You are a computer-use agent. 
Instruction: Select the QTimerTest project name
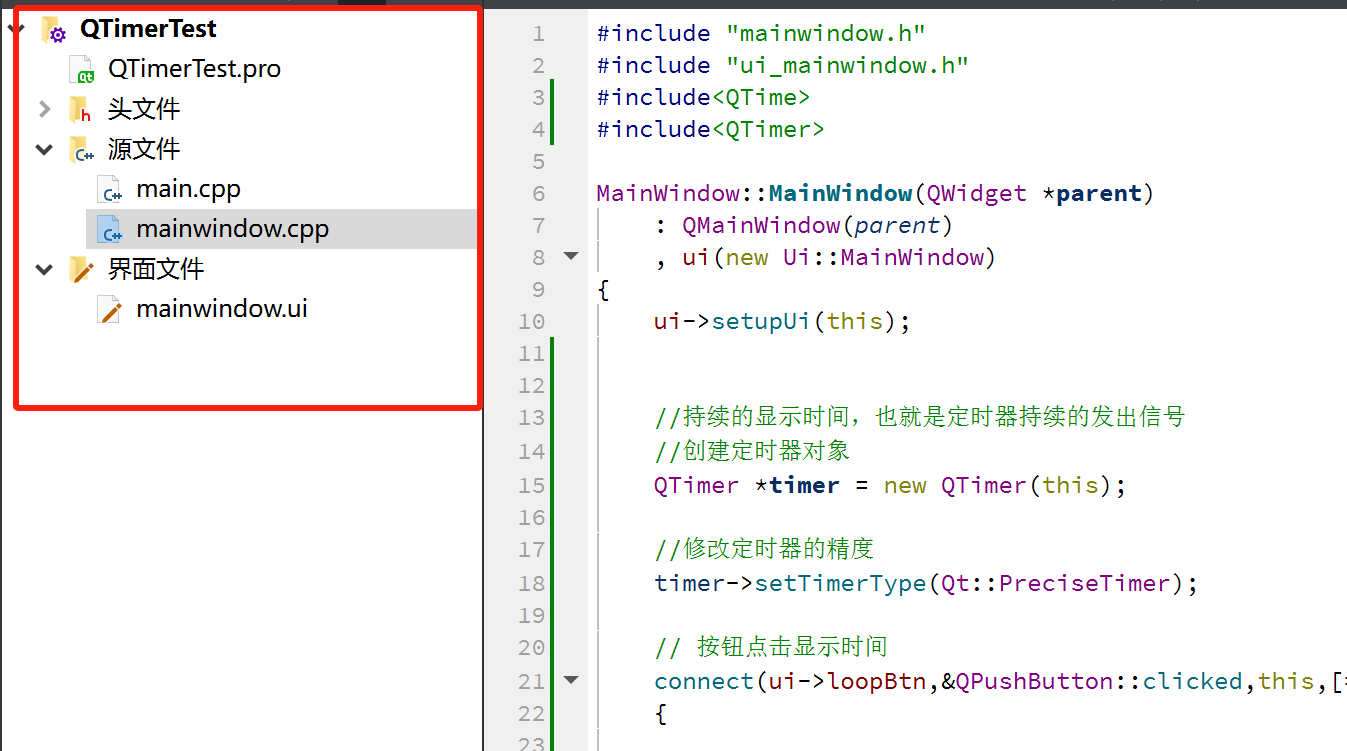point(148,29)
